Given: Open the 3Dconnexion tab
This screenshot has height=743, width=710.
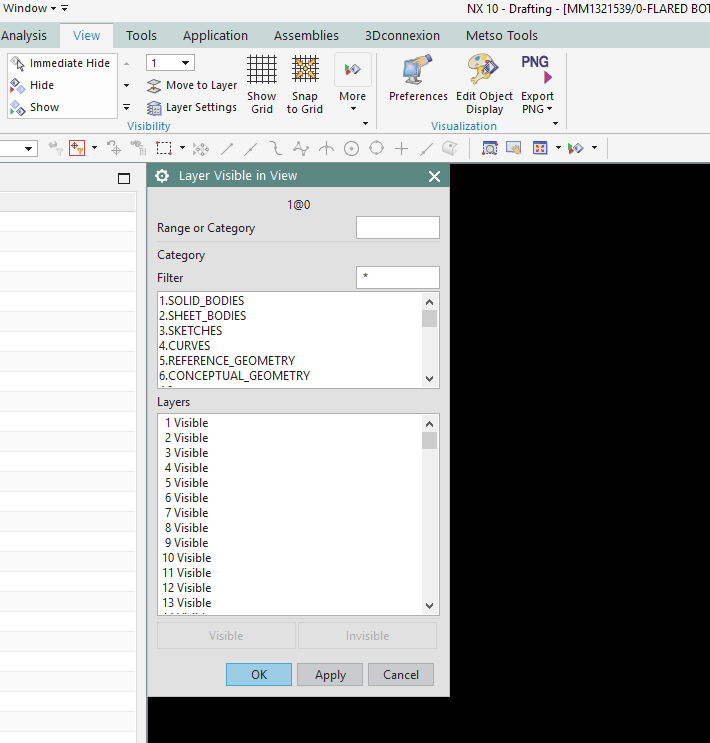Looking at the screenshot, I should (402, 36).
